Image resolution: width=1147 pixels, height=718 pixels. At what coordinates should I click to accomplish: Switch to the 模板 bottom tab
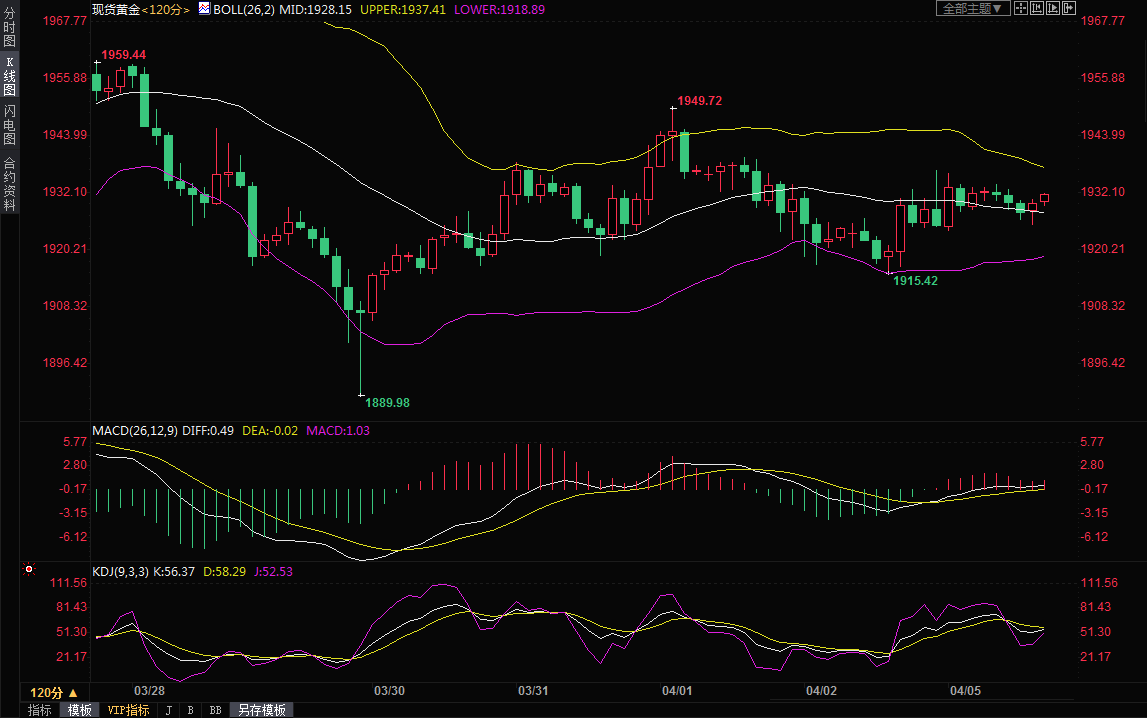click(x=79, y=710)
